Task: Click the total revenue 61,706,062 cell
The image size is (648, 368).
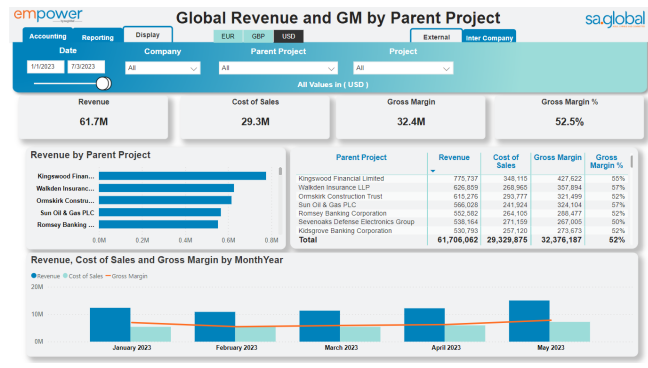Action: coord(457,240)
